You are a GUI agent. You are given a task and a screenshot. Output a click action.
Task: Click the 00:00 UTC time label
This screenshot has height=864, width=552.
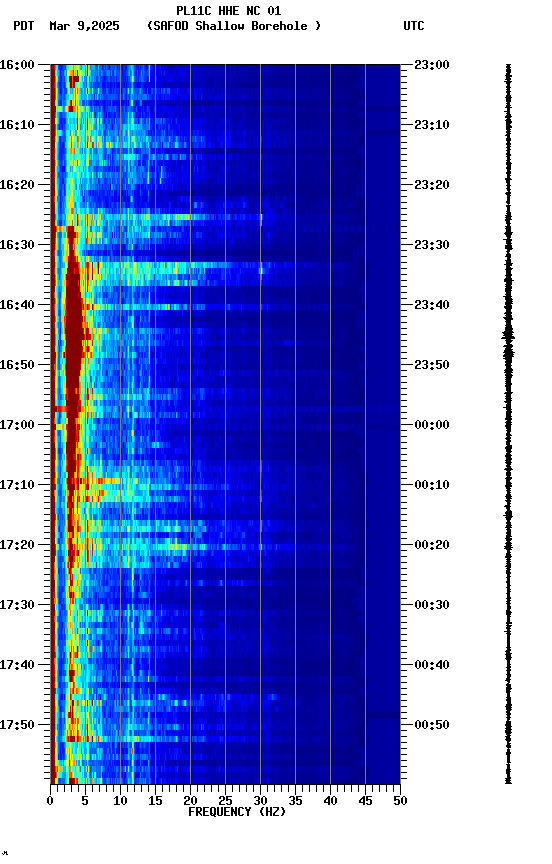coord(432,425)
